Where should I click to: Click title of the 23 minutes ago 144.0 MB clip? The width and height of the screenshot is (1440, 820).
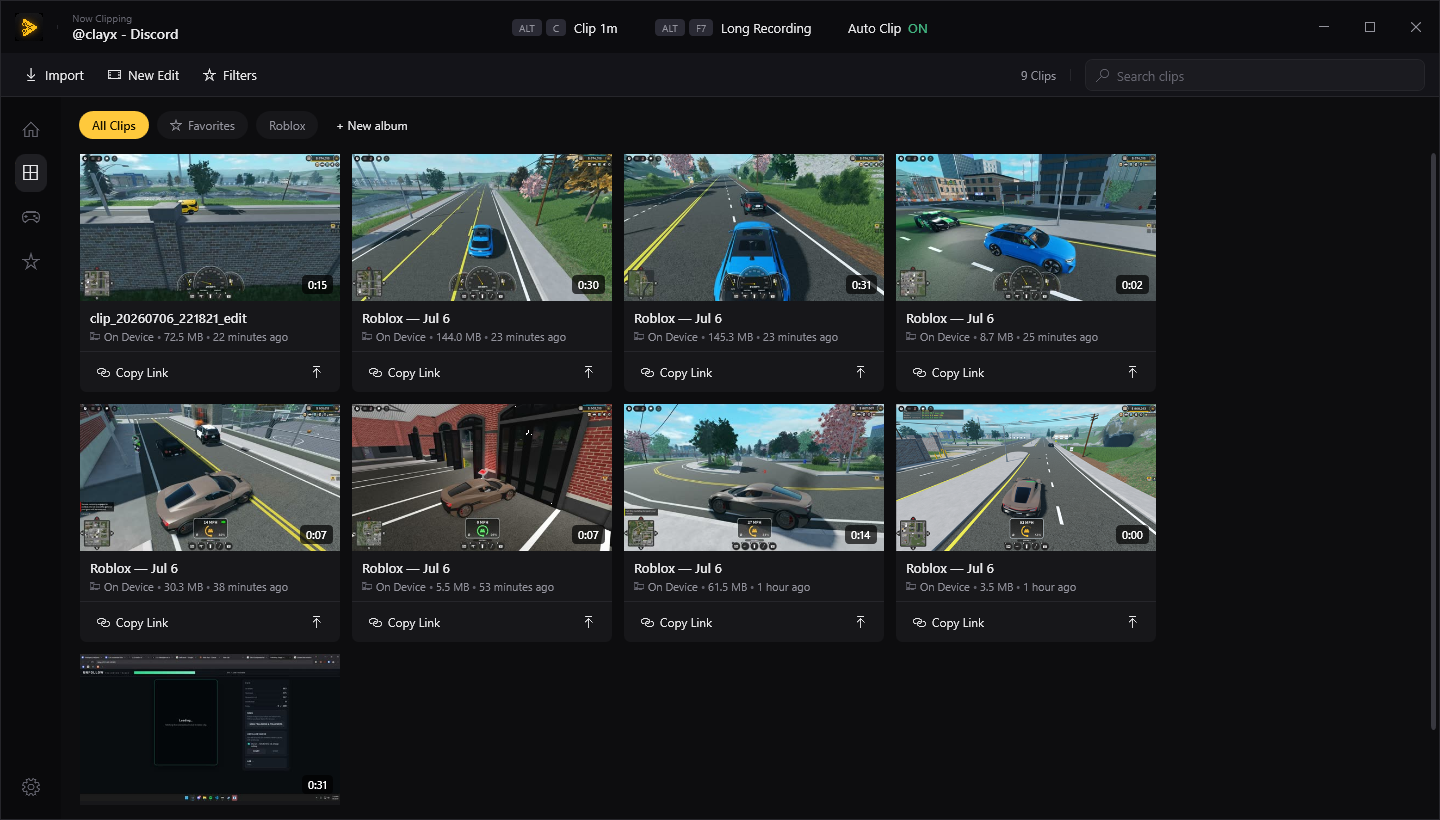pyautogui.click(x=406, y=318)
